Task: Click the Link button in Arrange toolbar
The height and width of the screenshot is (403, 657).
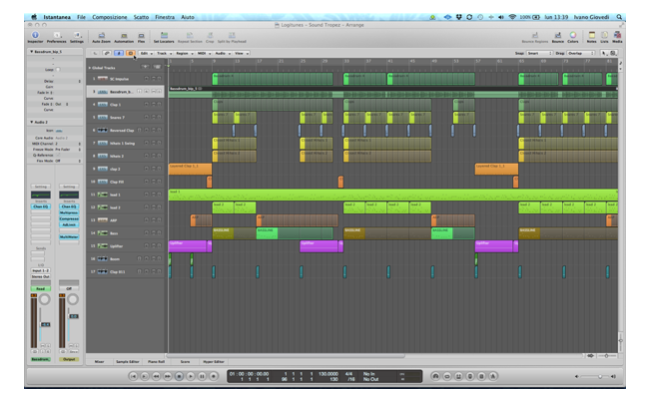Action: (107, 53)
